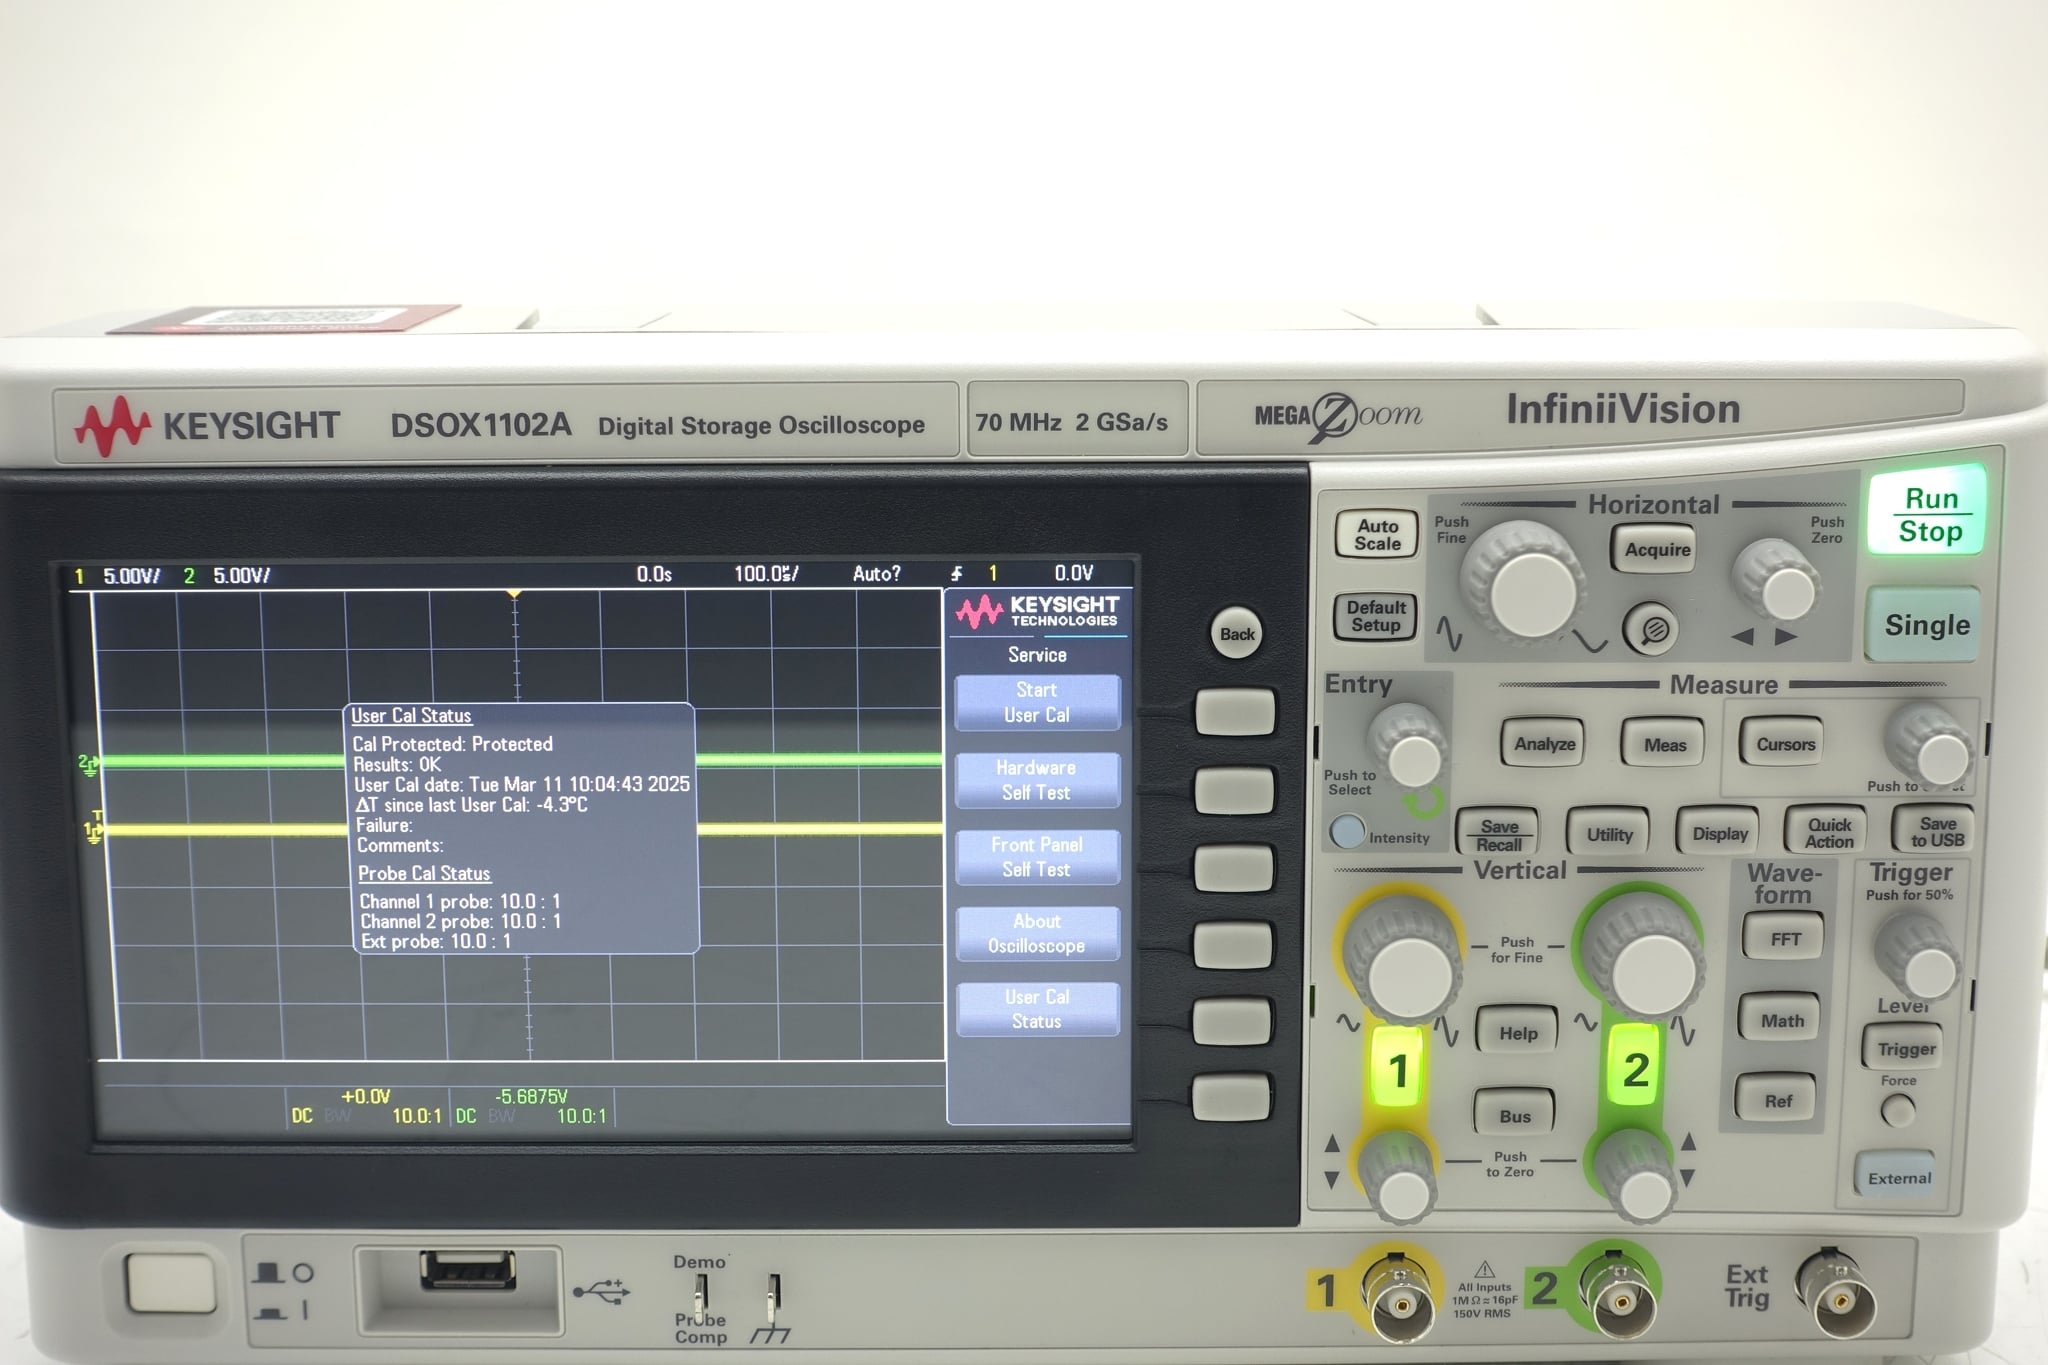Open the Acquire menu key
The image size is (2048, 1365).
[1656, 549]
